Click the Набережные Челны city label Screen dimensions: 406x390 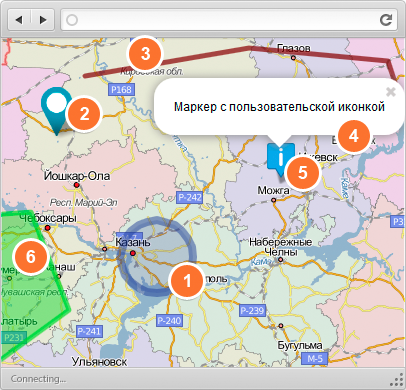point(281,247)
